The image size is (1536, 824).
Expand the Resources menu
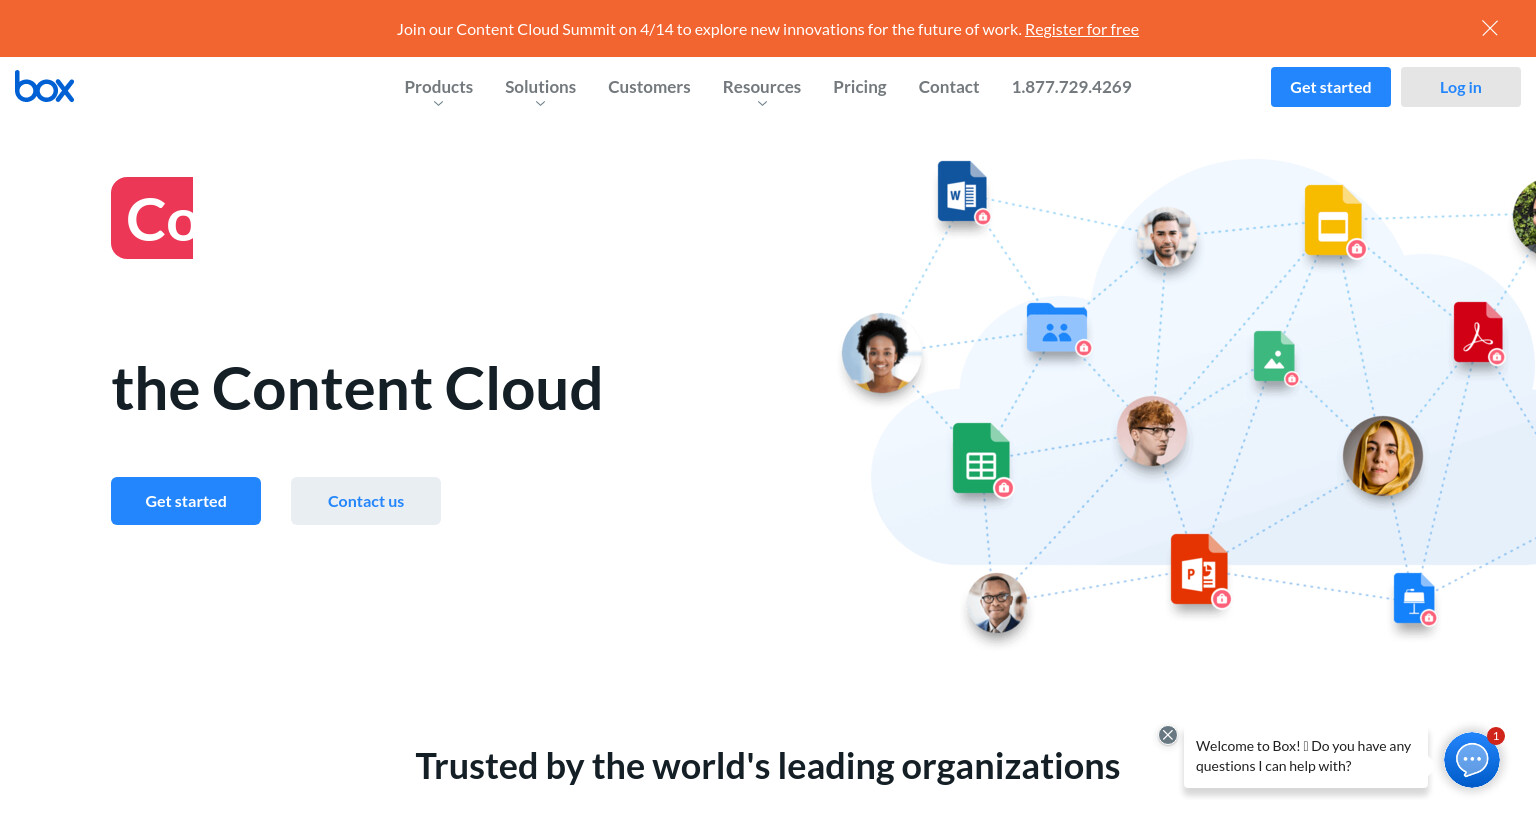tap(761, 88)
